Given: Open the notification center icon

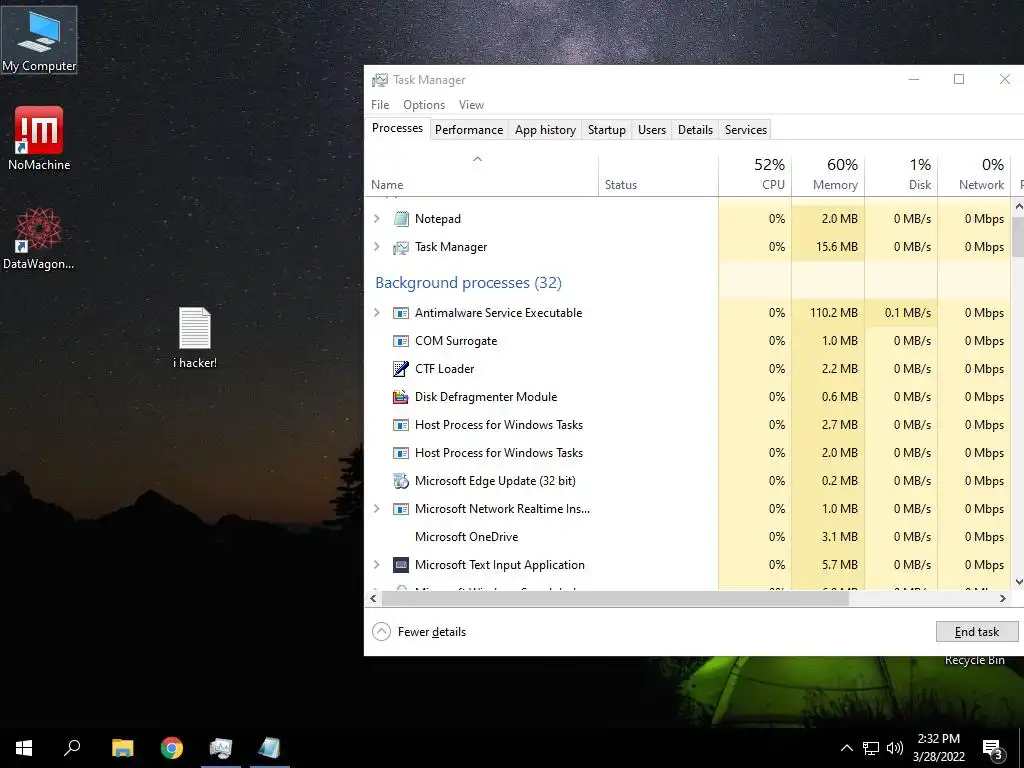Looking at the screenshot, I should [x=993, y=749].
